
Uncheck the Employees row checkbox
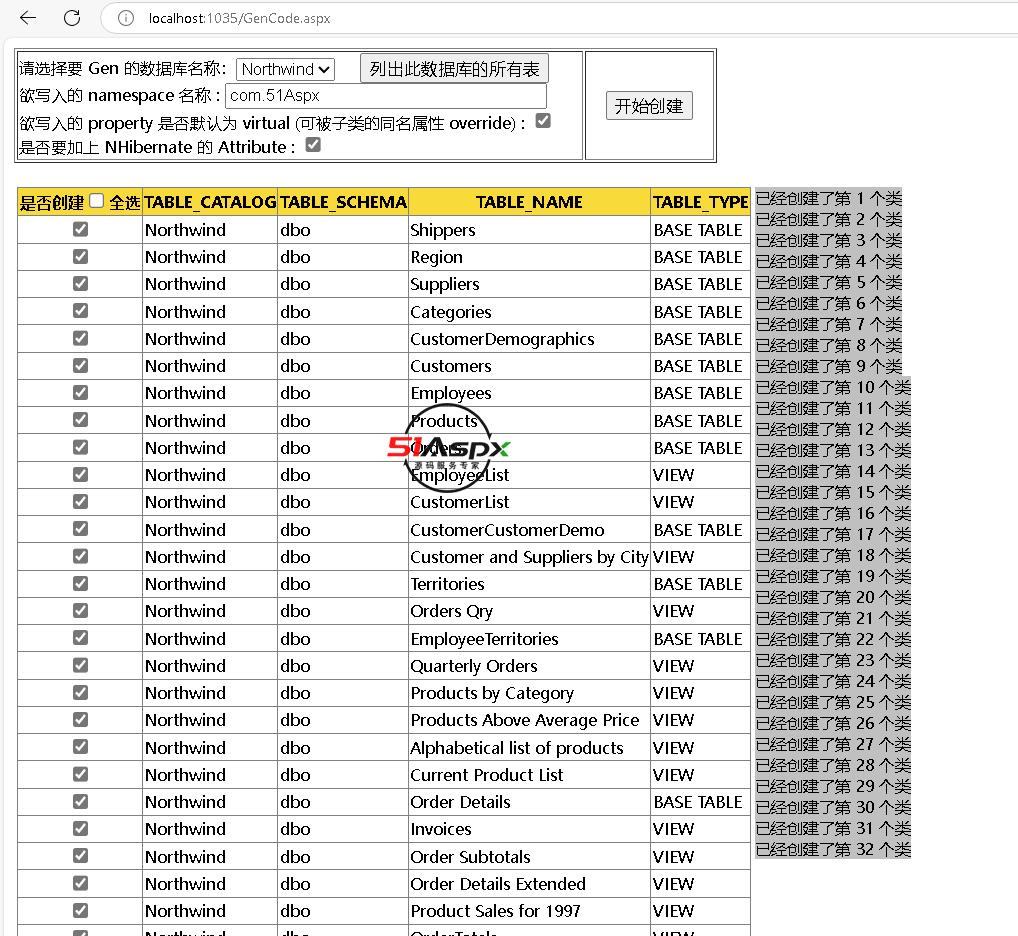click(x=81, y=393)
